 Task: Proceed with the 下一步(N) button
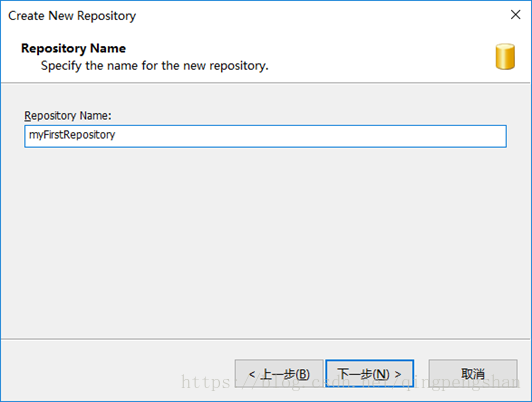pyautogui.click(x=369, y=374)
